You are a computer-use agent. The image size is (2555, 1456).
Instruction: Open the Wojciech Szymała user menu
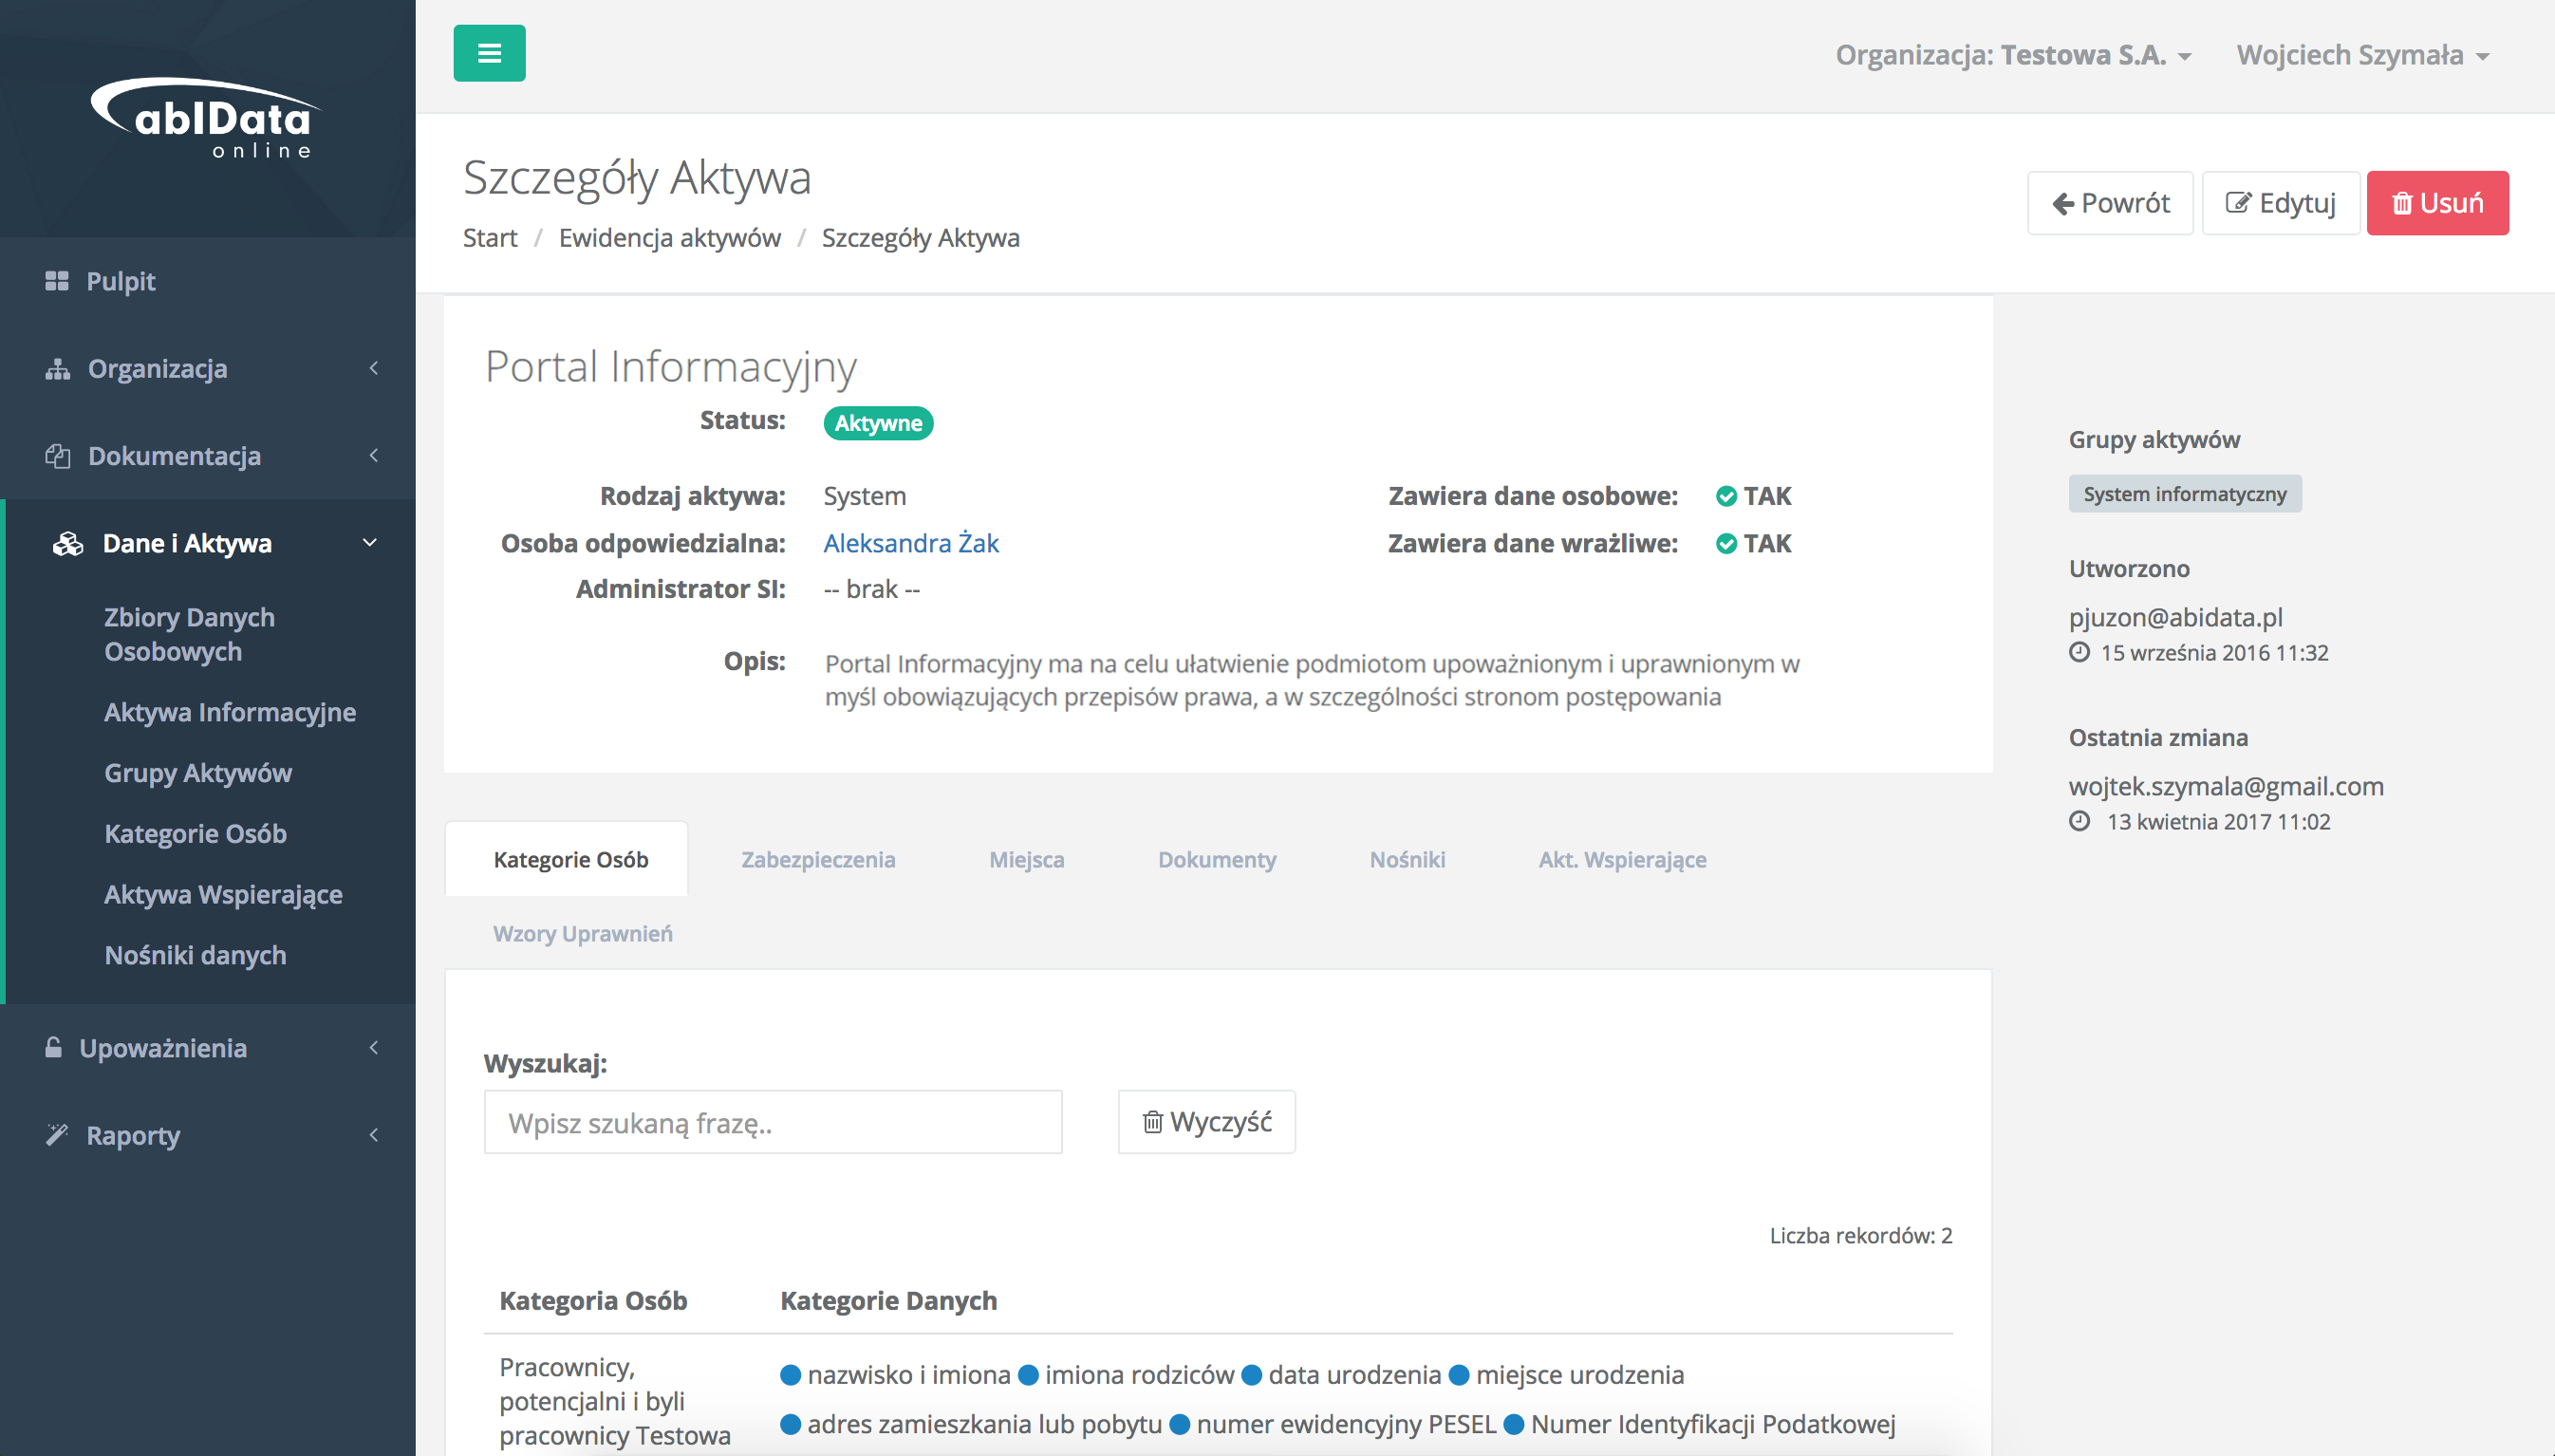(x=2362, y=55)
